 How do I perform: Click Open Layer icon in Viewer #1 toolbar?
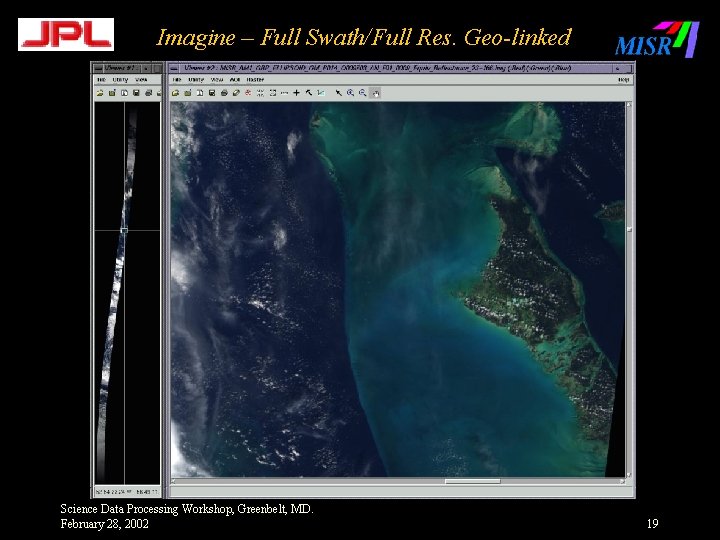[100, 93]
